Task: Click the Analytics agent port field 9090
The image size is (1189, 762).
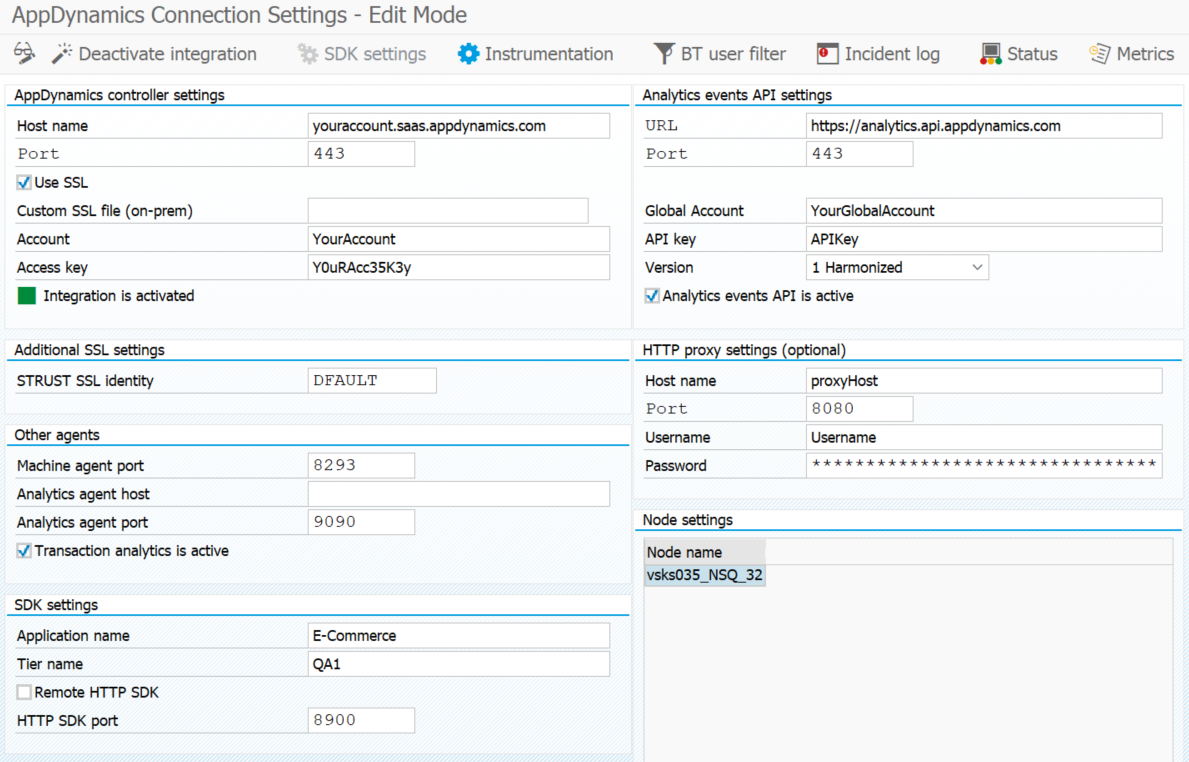Action: pos(361,522)
